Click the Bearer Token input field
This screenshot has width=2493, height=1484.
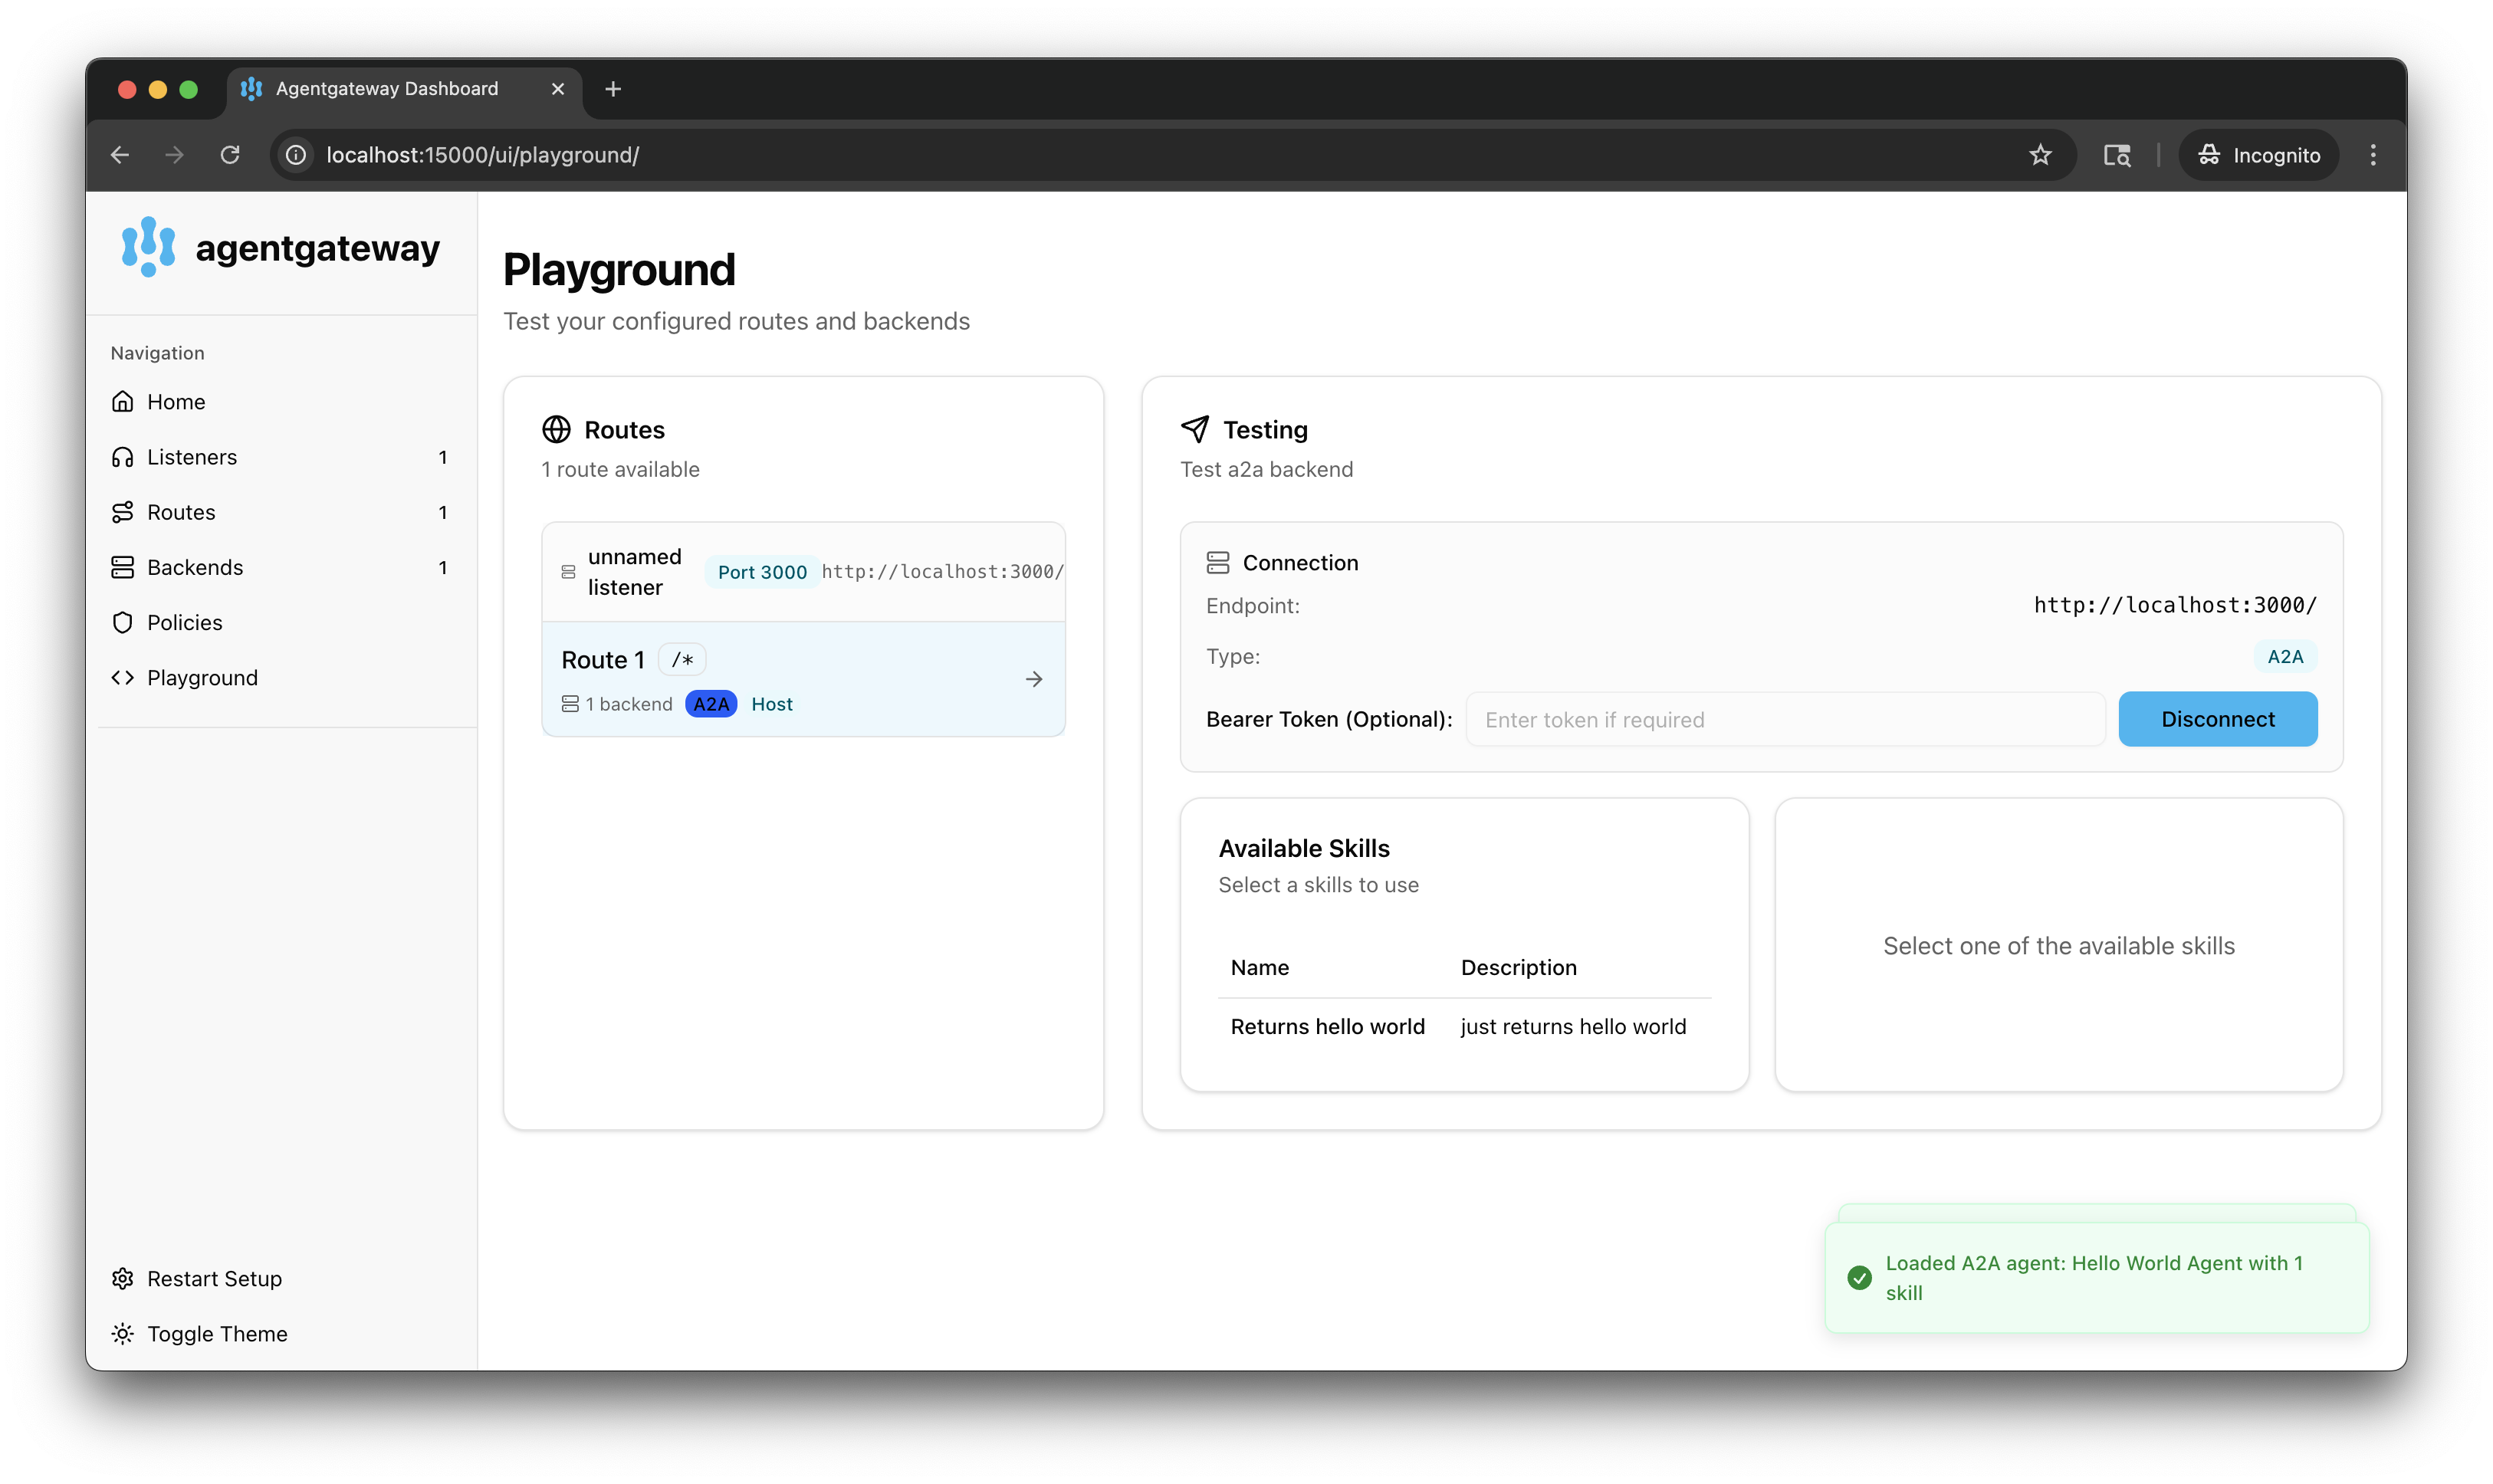pos(1784,719)
